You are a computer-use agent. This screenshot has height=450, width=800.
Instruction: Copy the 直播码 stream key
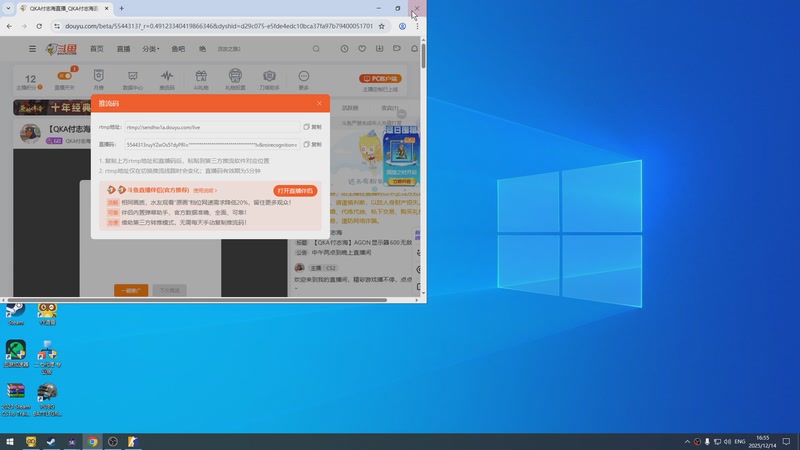(x=313, y=144)
